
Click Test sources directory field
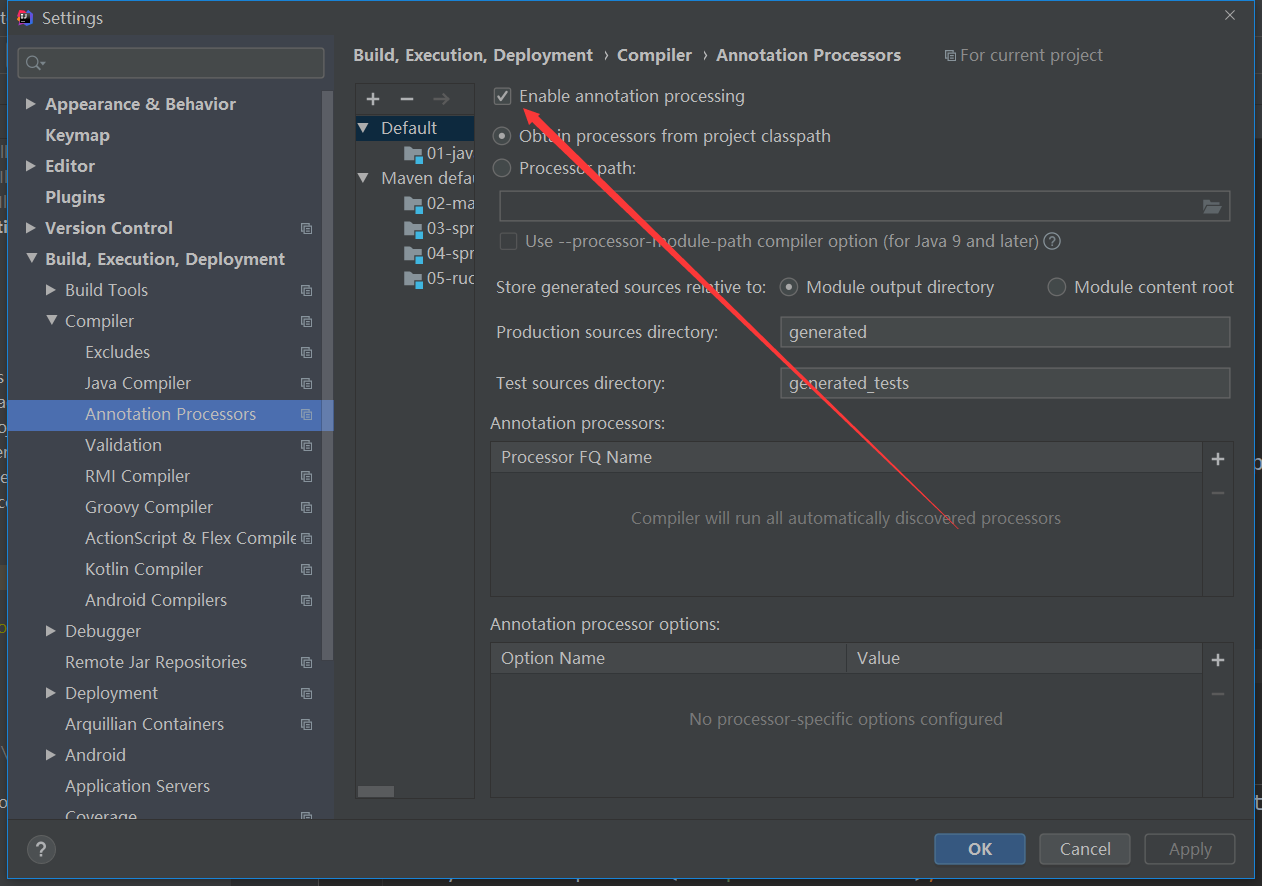coord(1005,383)
